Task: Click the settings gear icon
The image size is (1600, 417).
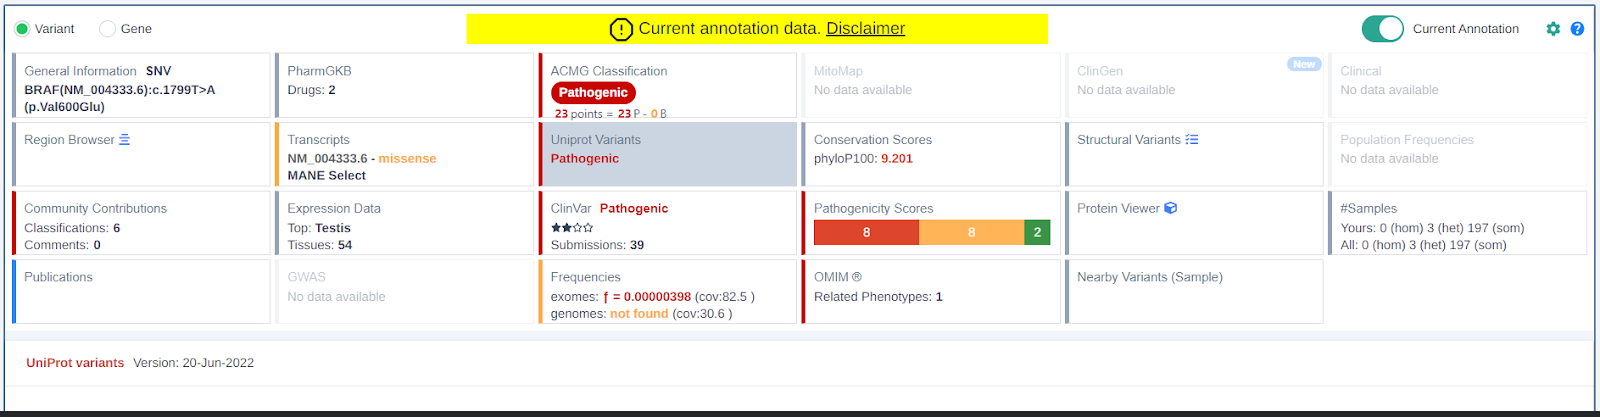Action: pyautogui.click(x=1553, y=29)
